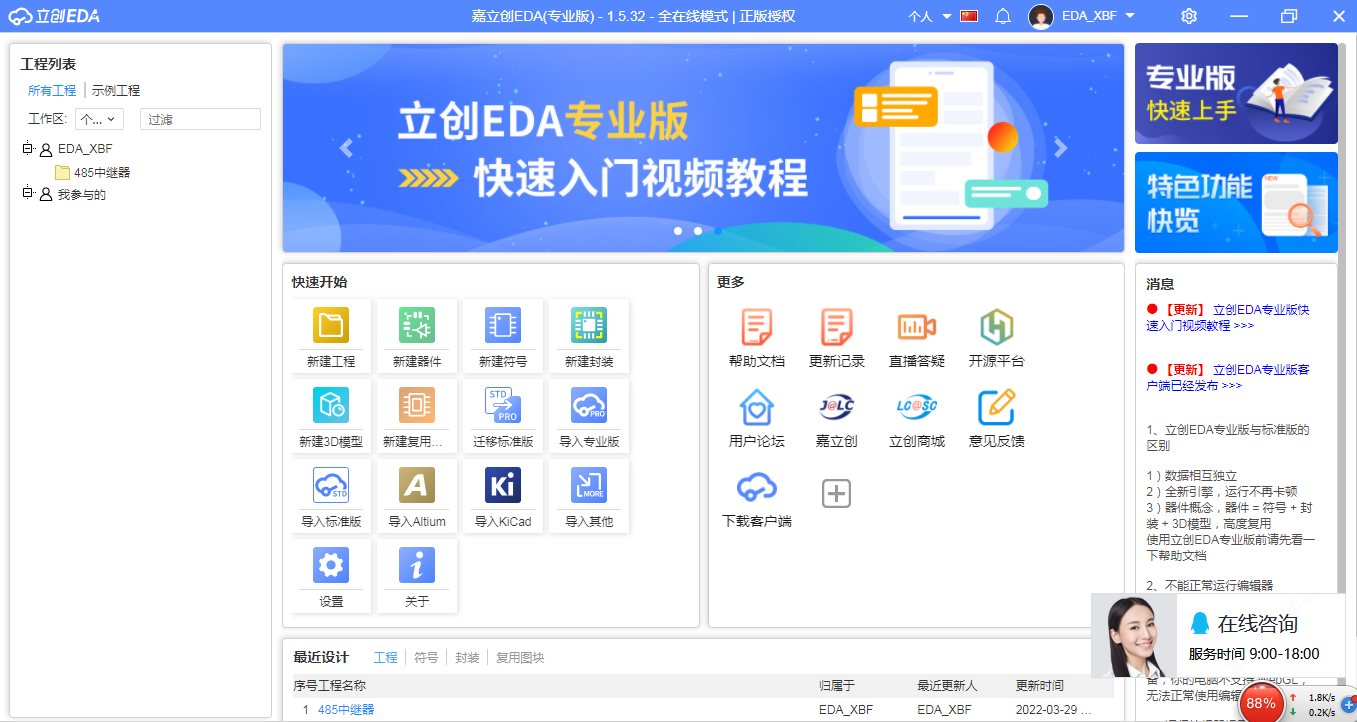
Task: Switch to 所有工程 tab
Action: [x=52, y=90]
